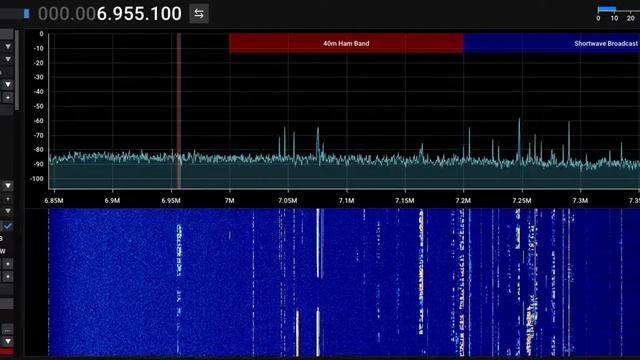Viewport: 640px width, 360px height.
Task: Click the 7.25M frequency axis label
Action: 522,201
